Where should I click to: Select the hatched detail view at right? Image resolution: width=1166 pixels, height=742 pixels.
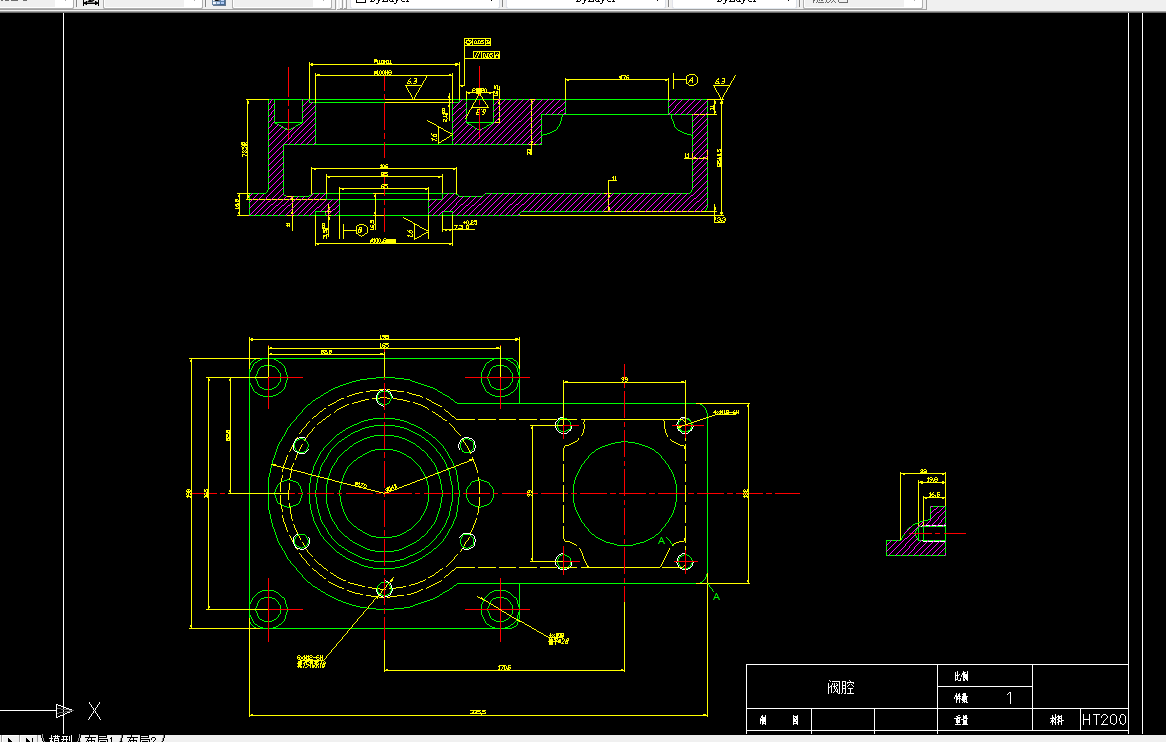pos(917,530)
